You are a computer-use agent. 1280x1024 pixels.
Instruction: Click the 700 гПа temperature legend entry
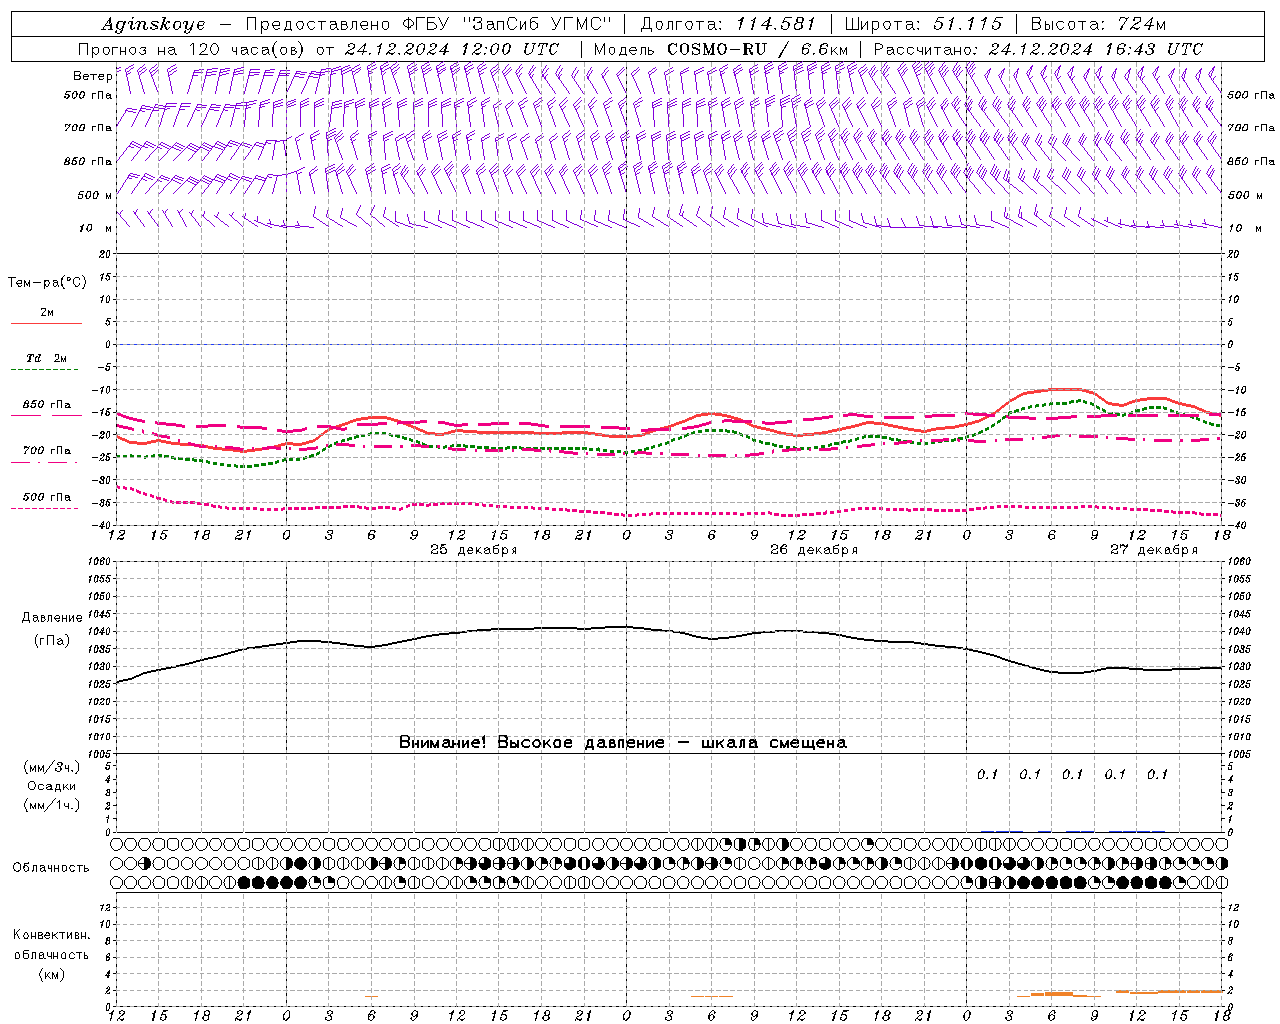click(47, 451)
